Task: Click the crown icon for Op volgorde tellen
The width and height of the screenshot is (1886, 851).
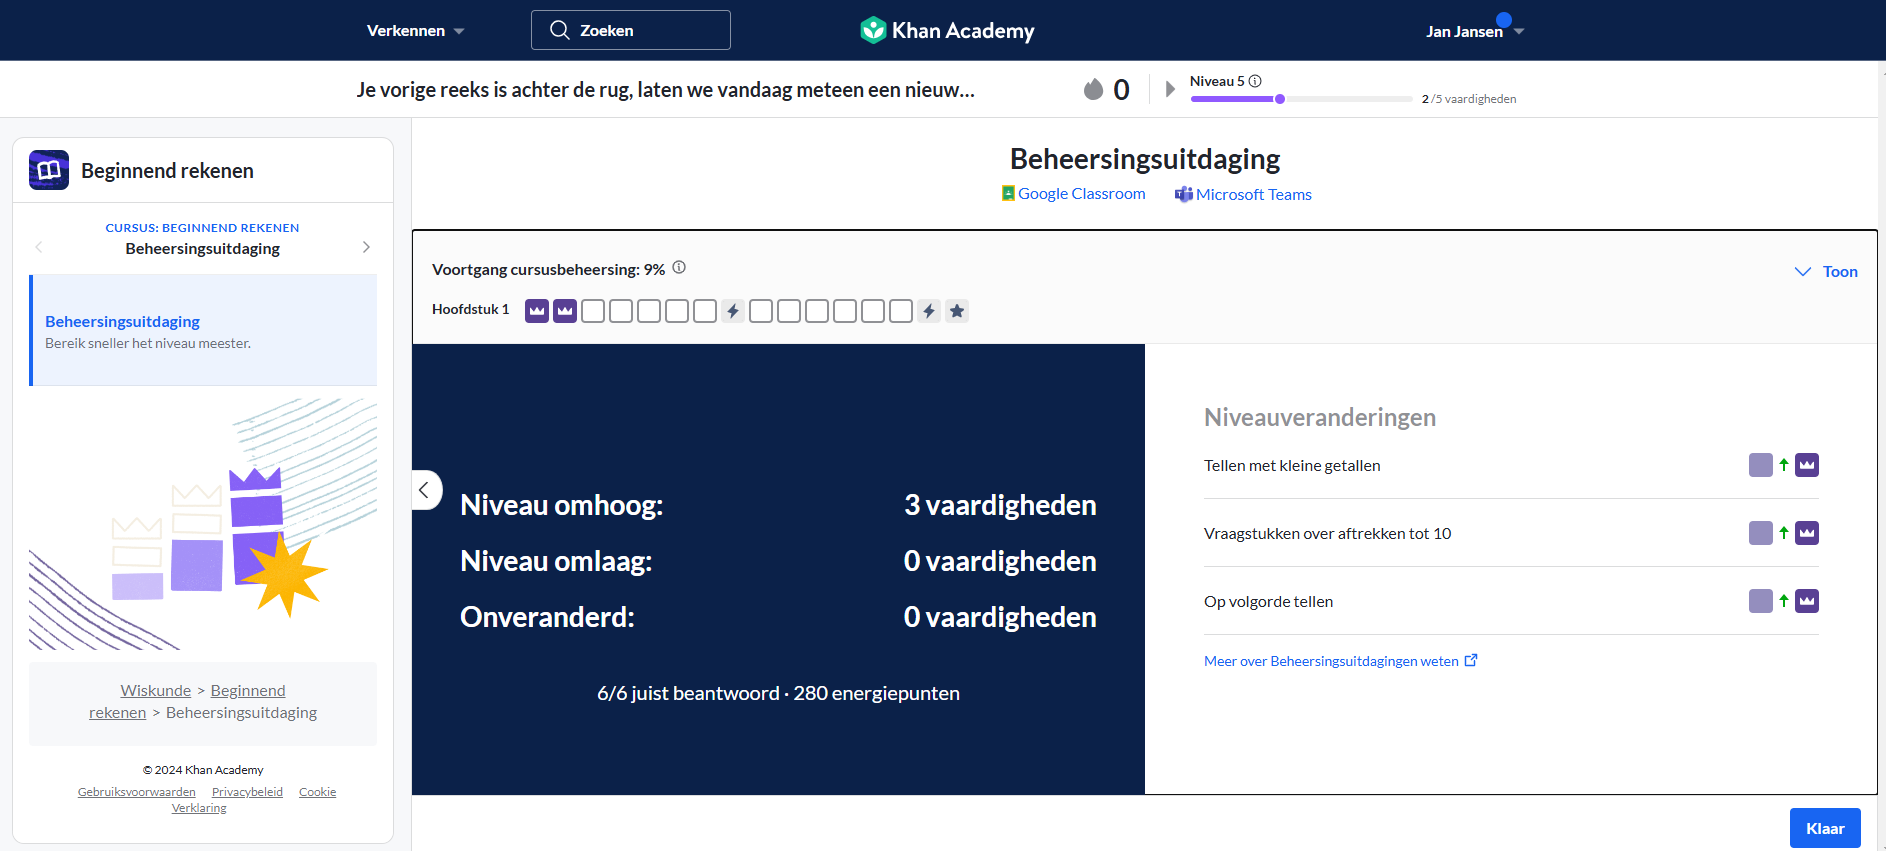Action: 1807,601
